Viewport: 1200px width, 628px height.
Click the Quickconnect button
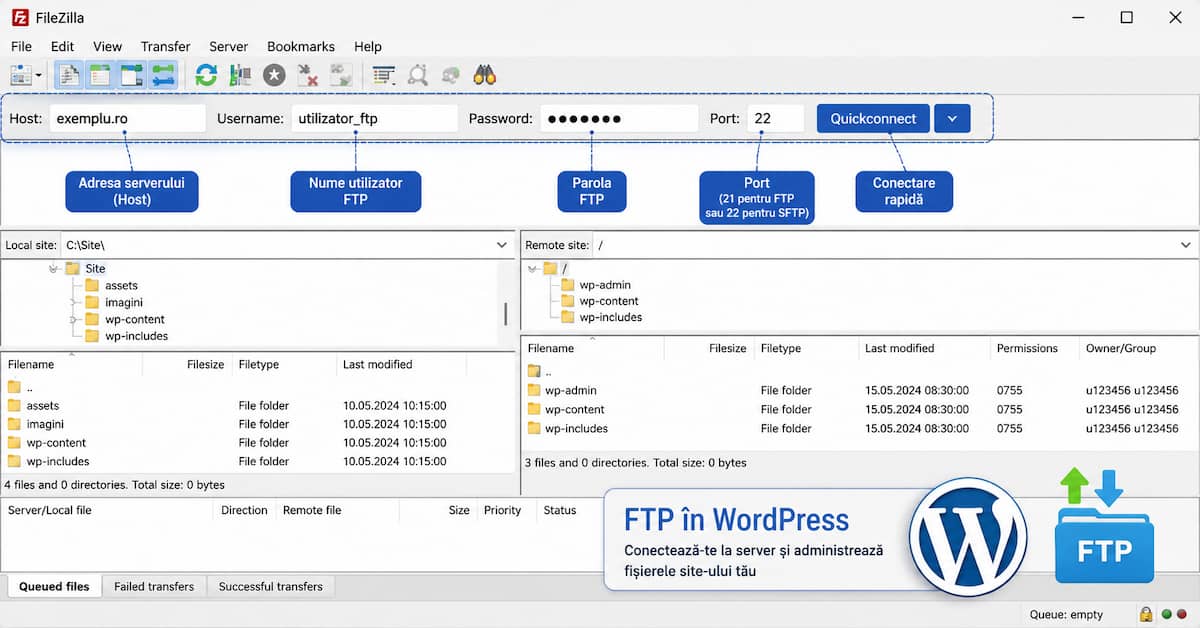click(x=873, y=118)
